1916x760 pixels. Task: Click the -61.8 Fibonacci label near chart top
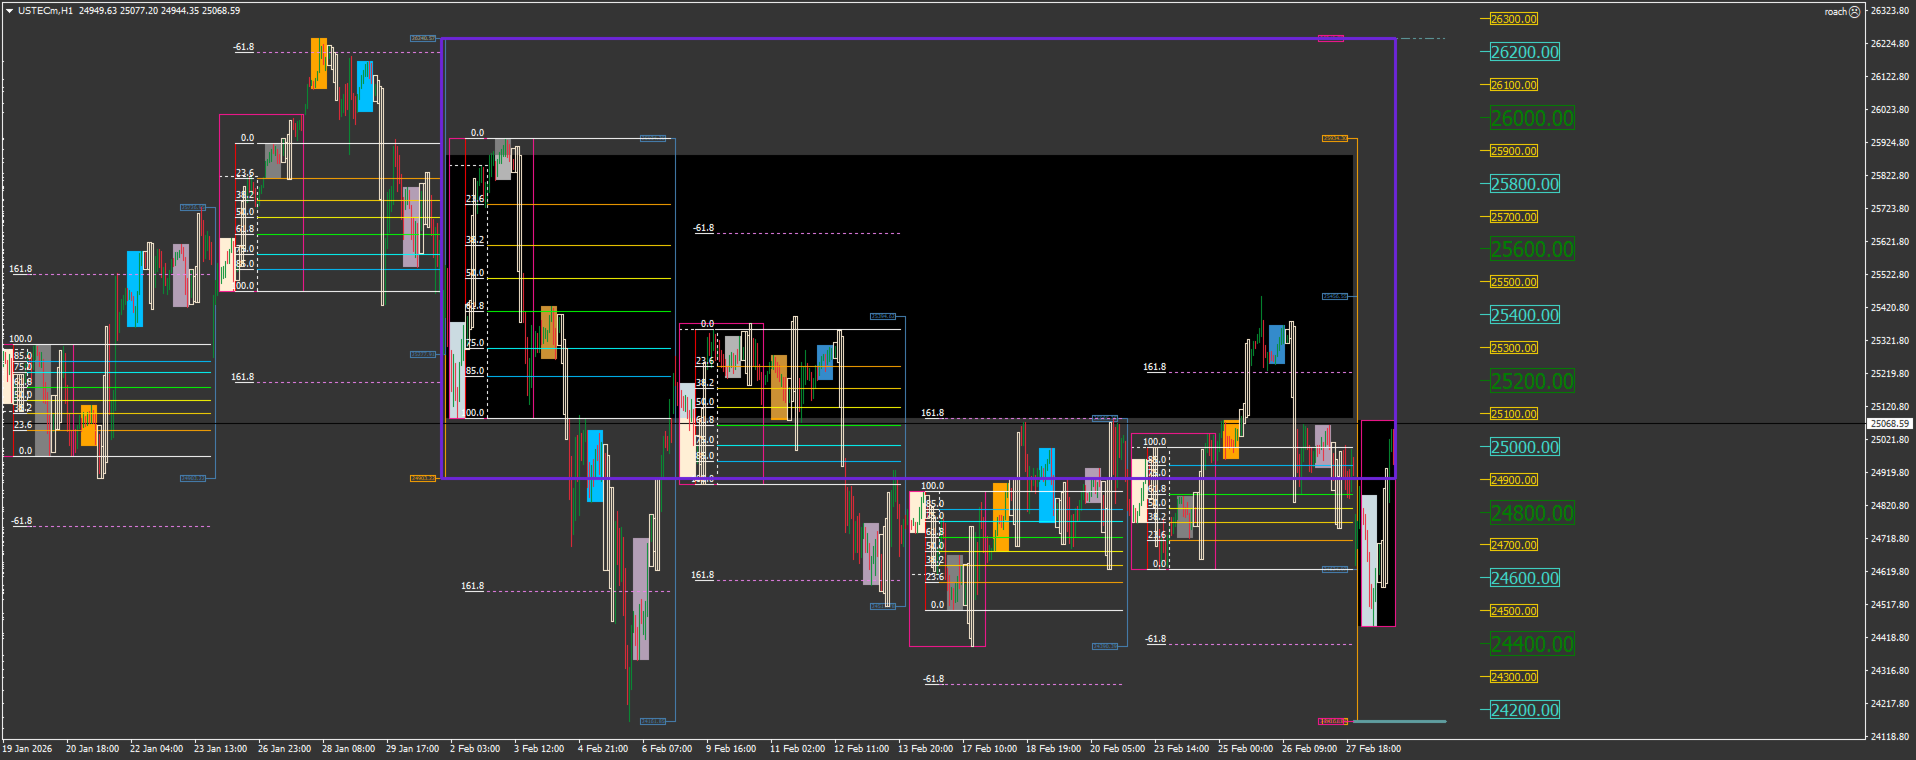coord(244,47)
